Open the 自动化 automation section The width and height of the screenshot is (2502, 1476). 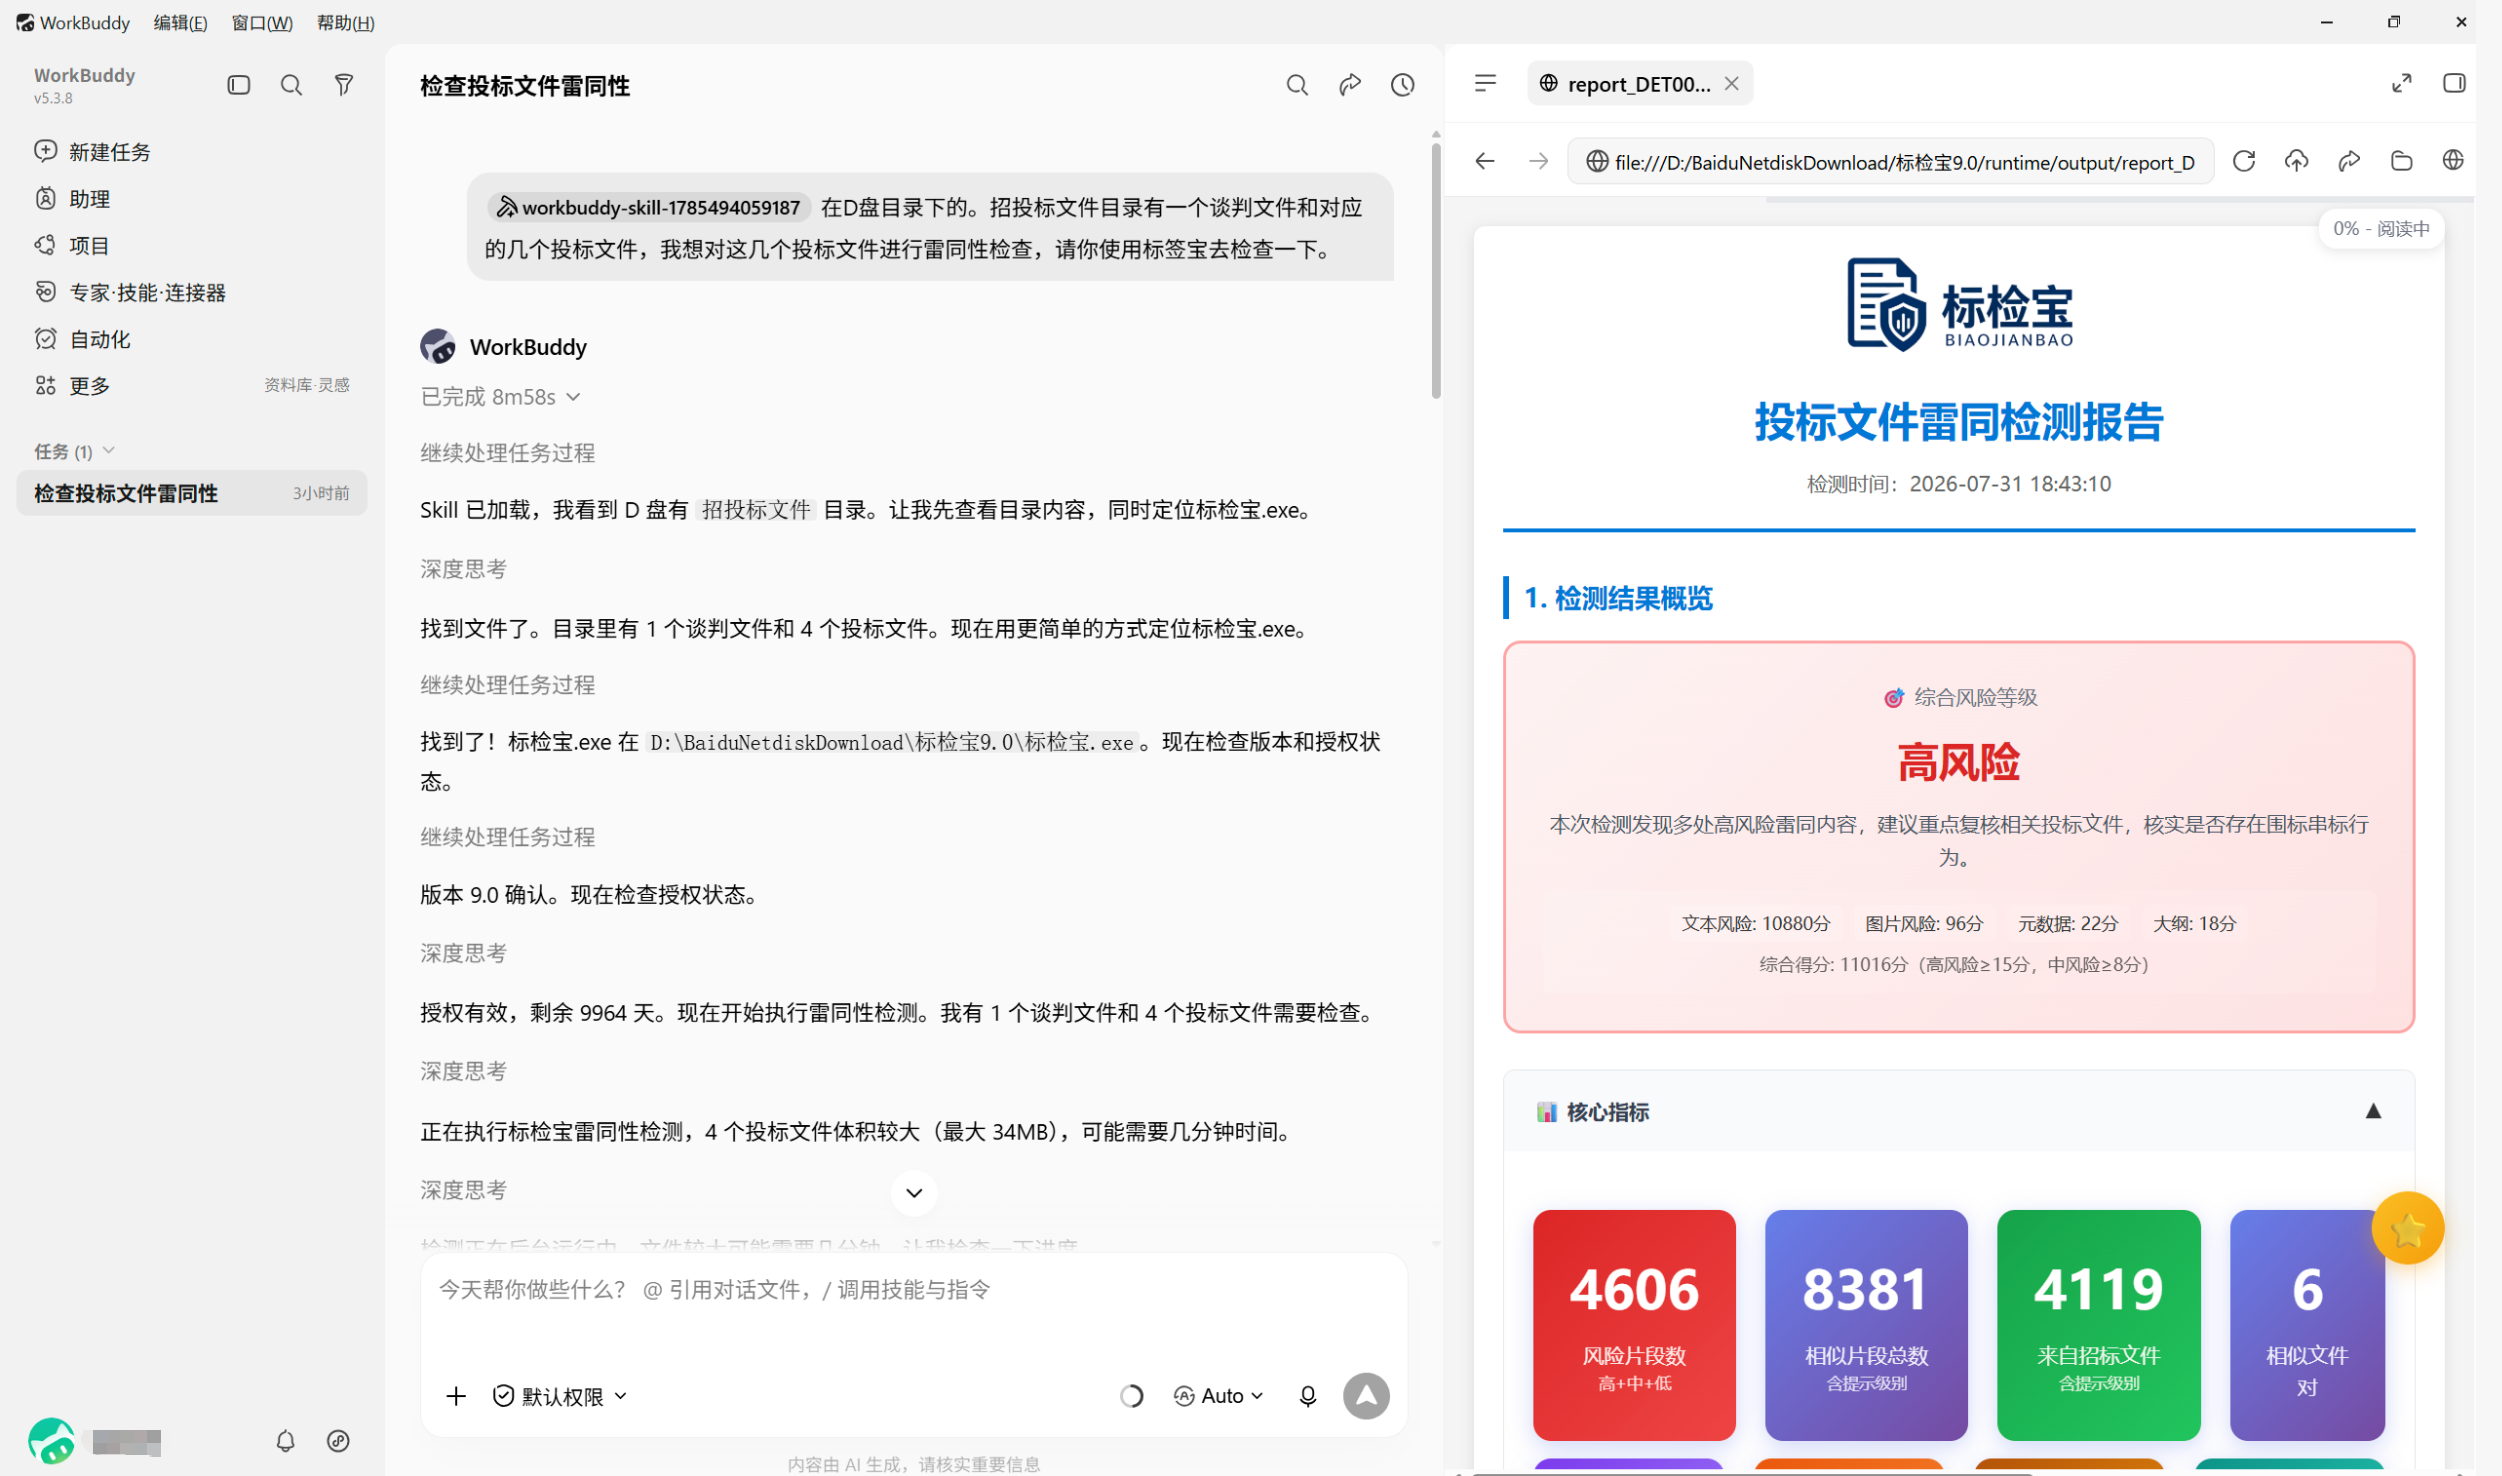pos(82,340)
